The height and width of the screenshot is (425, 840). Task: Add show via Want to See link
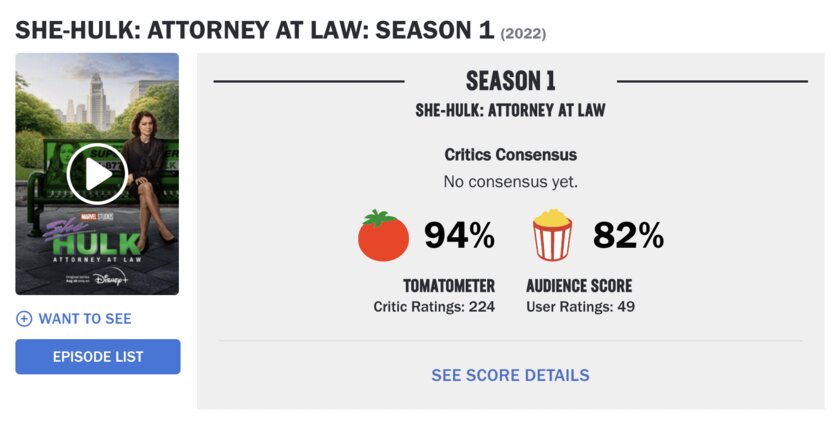85,319
